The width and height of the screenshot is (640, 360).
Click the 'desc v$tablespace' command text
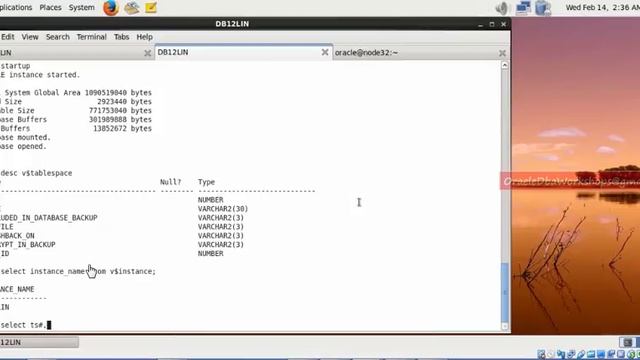36,173
